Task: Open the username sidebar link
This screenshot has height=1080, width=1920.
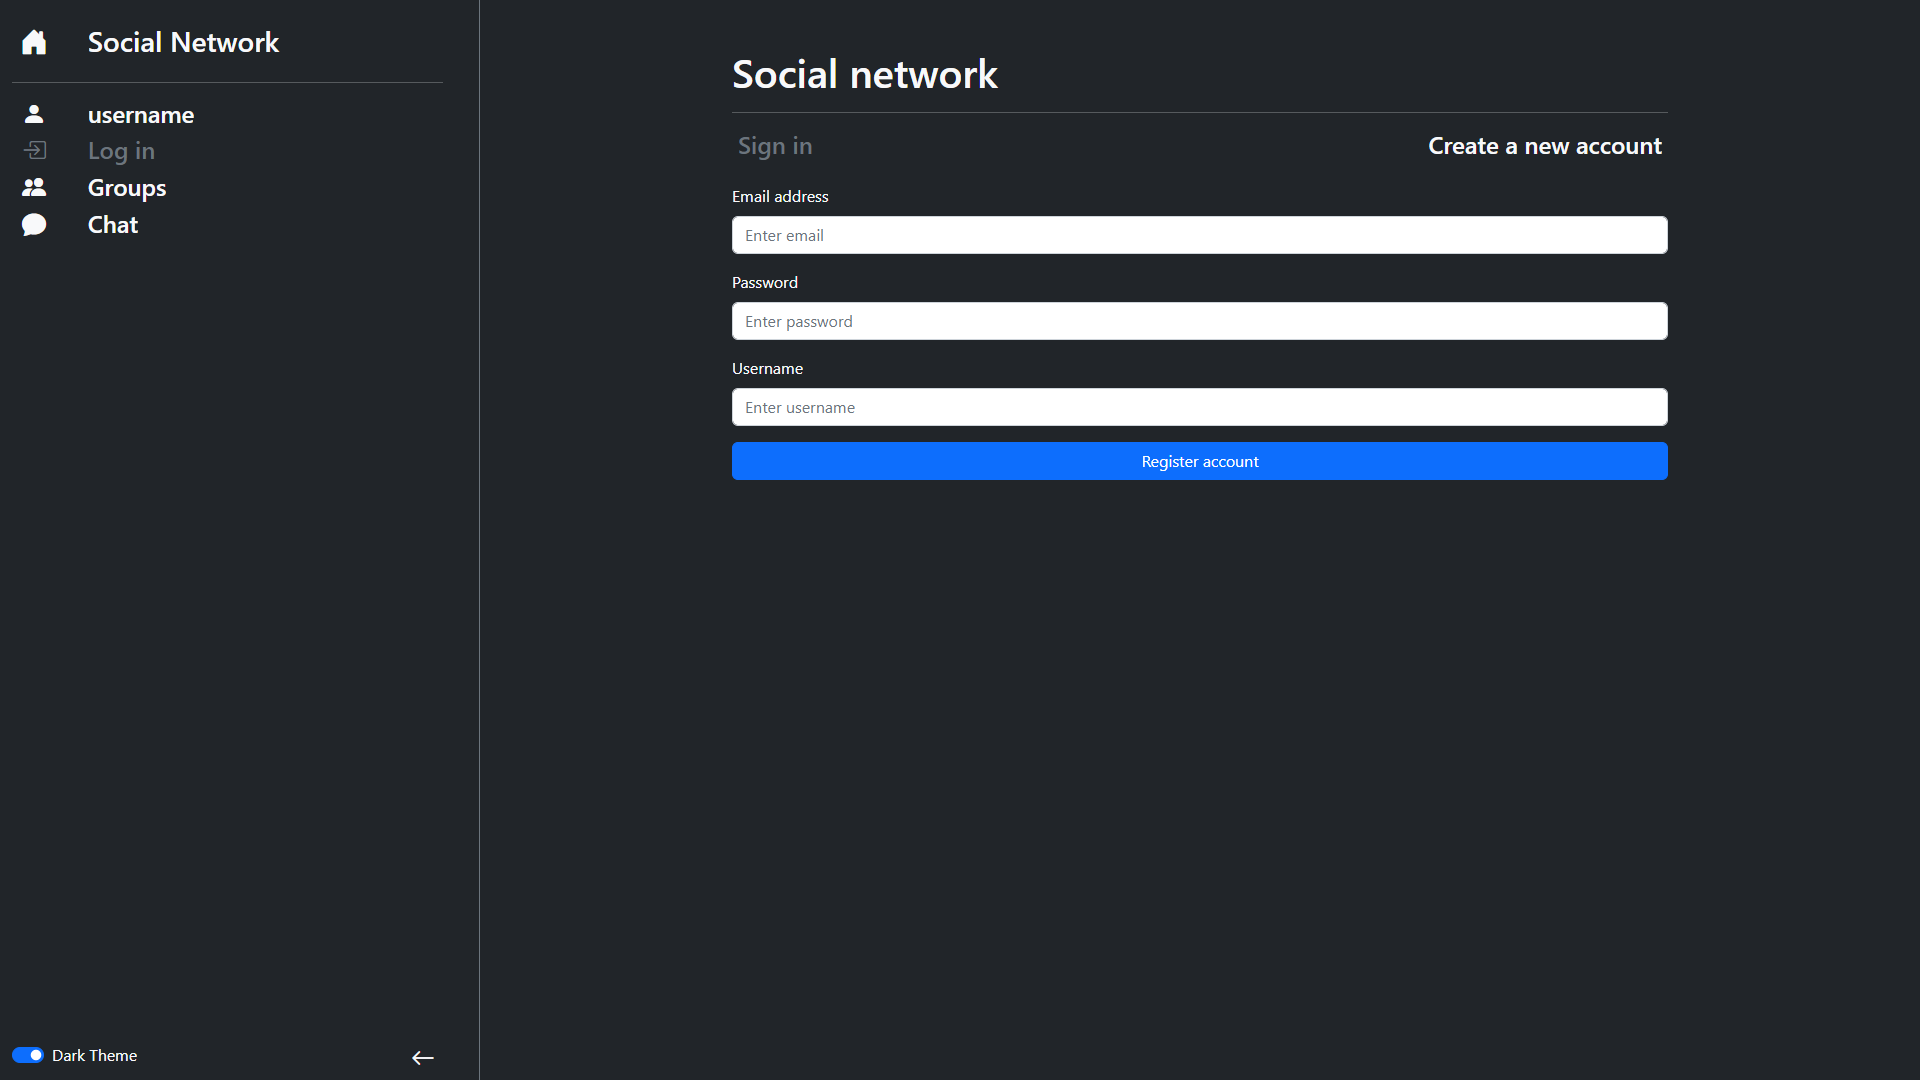Action: 141,115
